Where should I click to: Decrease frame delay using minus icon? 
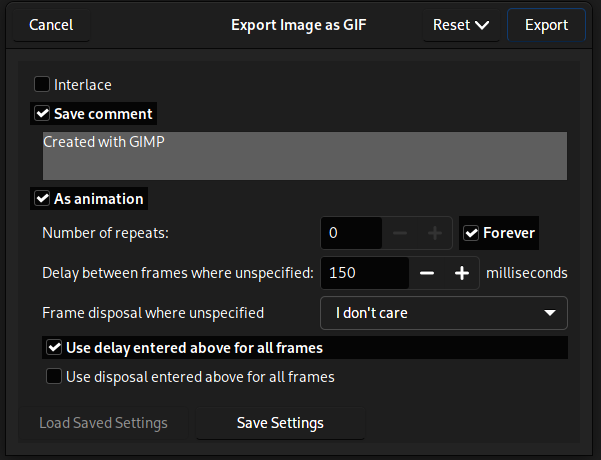(x=427, y=273)
